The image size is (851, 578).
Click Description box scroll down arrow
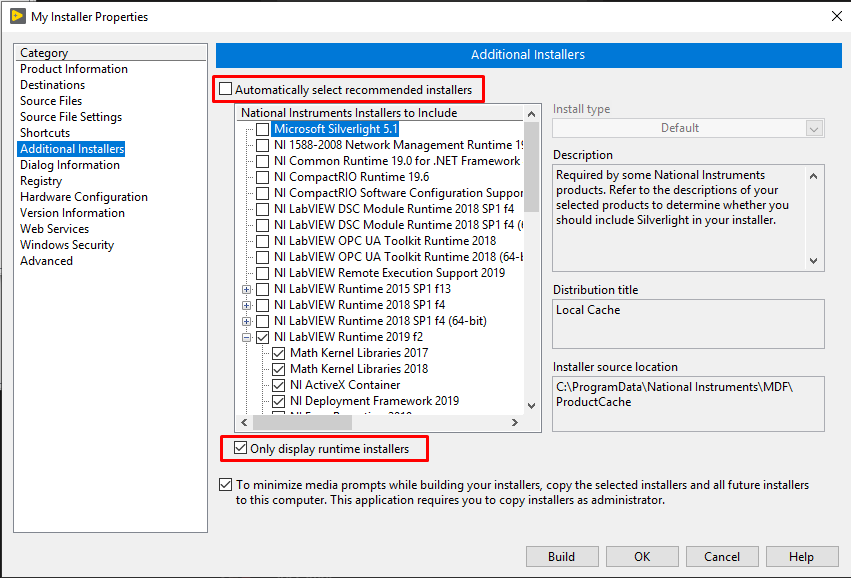coord(813,261)
